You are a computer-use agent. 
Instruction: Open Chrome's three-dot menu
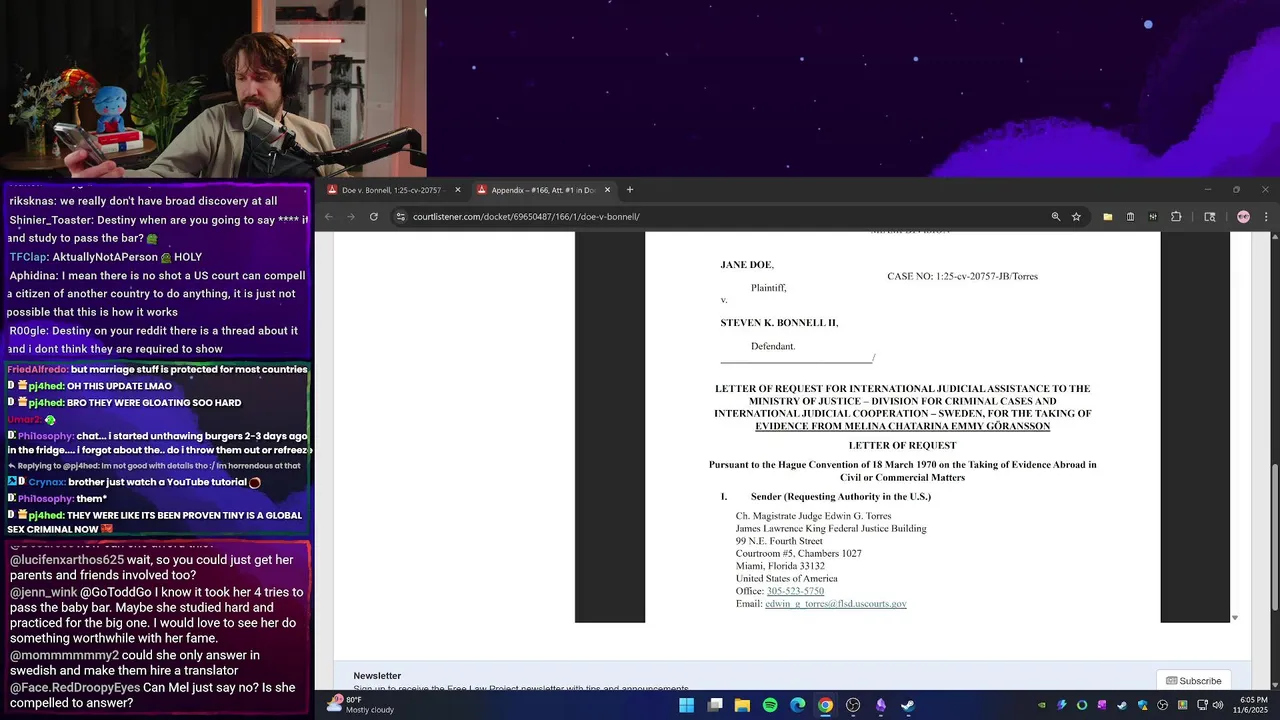(x=1266, y=217)
